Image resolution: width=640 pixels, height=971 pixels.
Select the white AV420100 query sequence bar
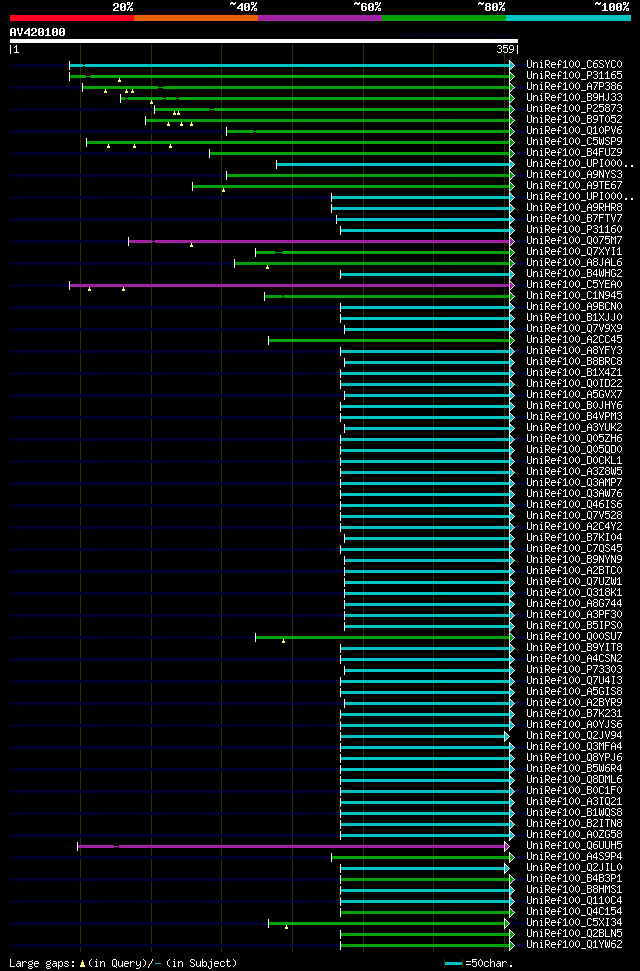click(x=263, y=41)
